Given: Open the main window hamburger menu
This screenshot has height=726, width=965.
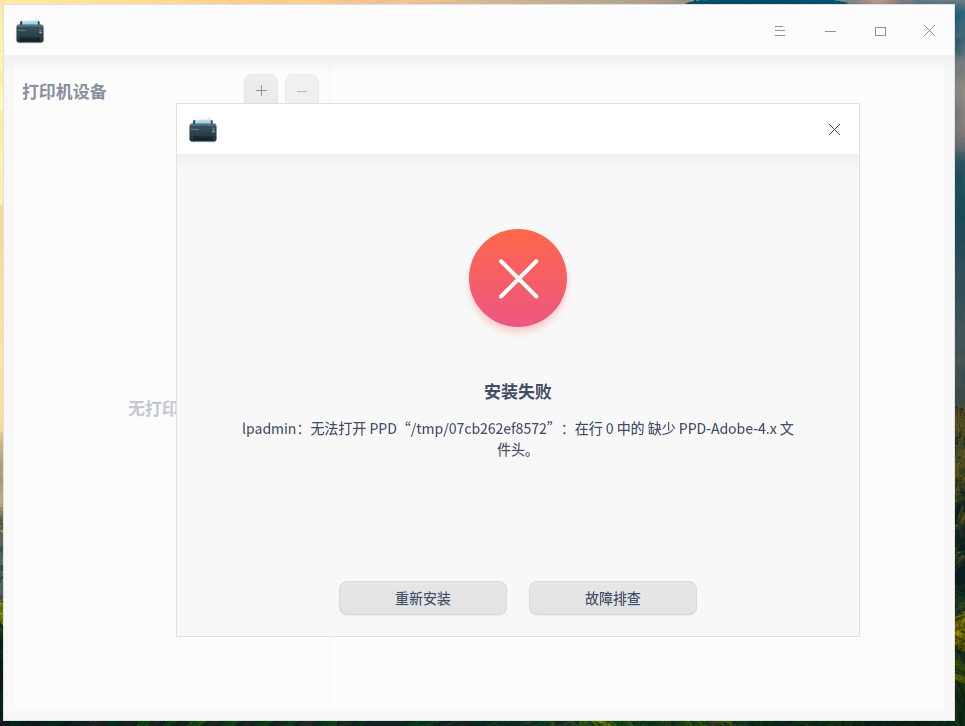Looking at the screenshot, I should [x=780, y=31].
